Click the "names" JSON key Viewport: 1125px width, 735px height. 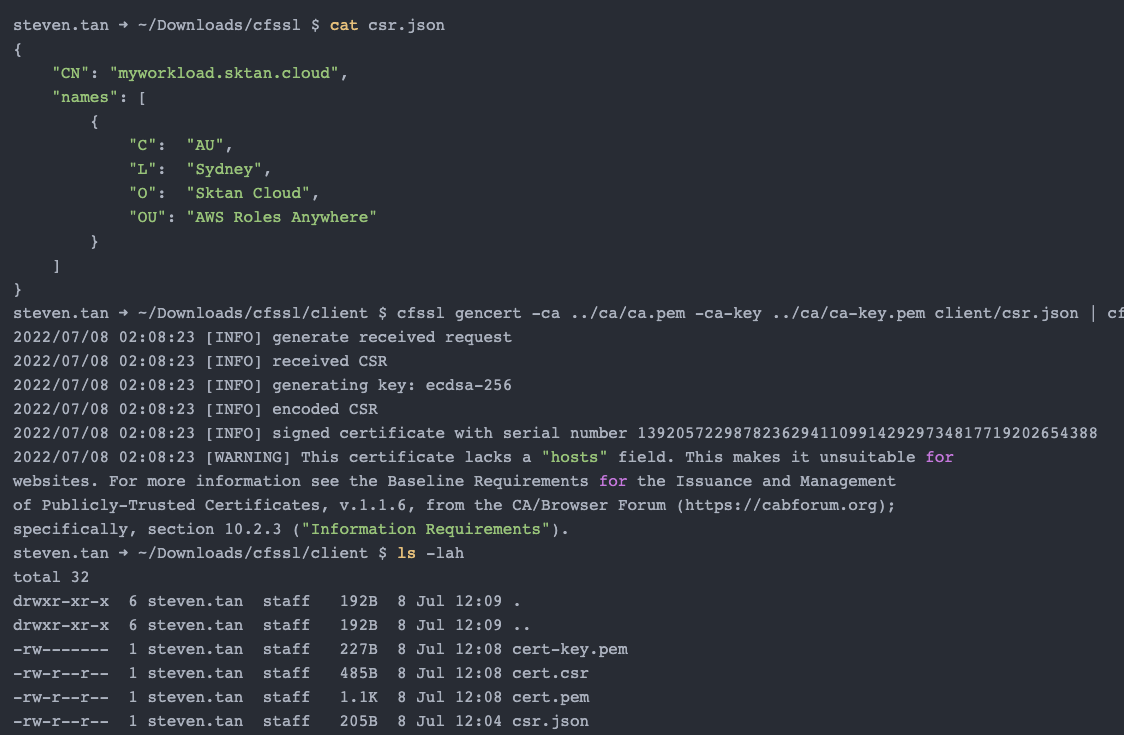click(x=85, y=97)
